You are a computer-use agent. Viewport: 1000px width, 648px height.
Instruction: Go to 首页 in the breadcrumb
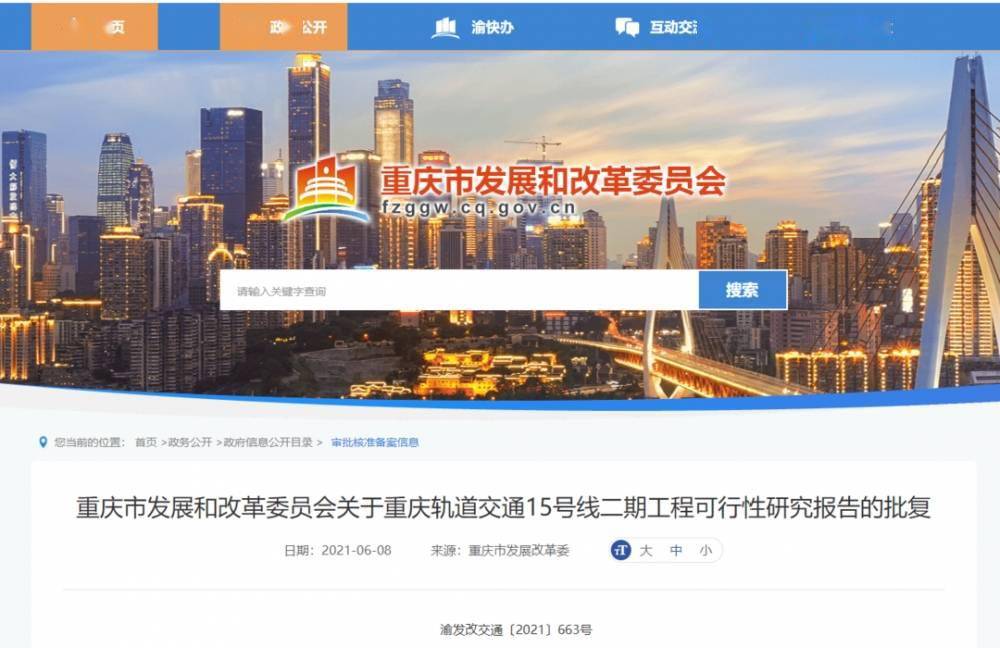pyautogui.click(x=146, y=442)
